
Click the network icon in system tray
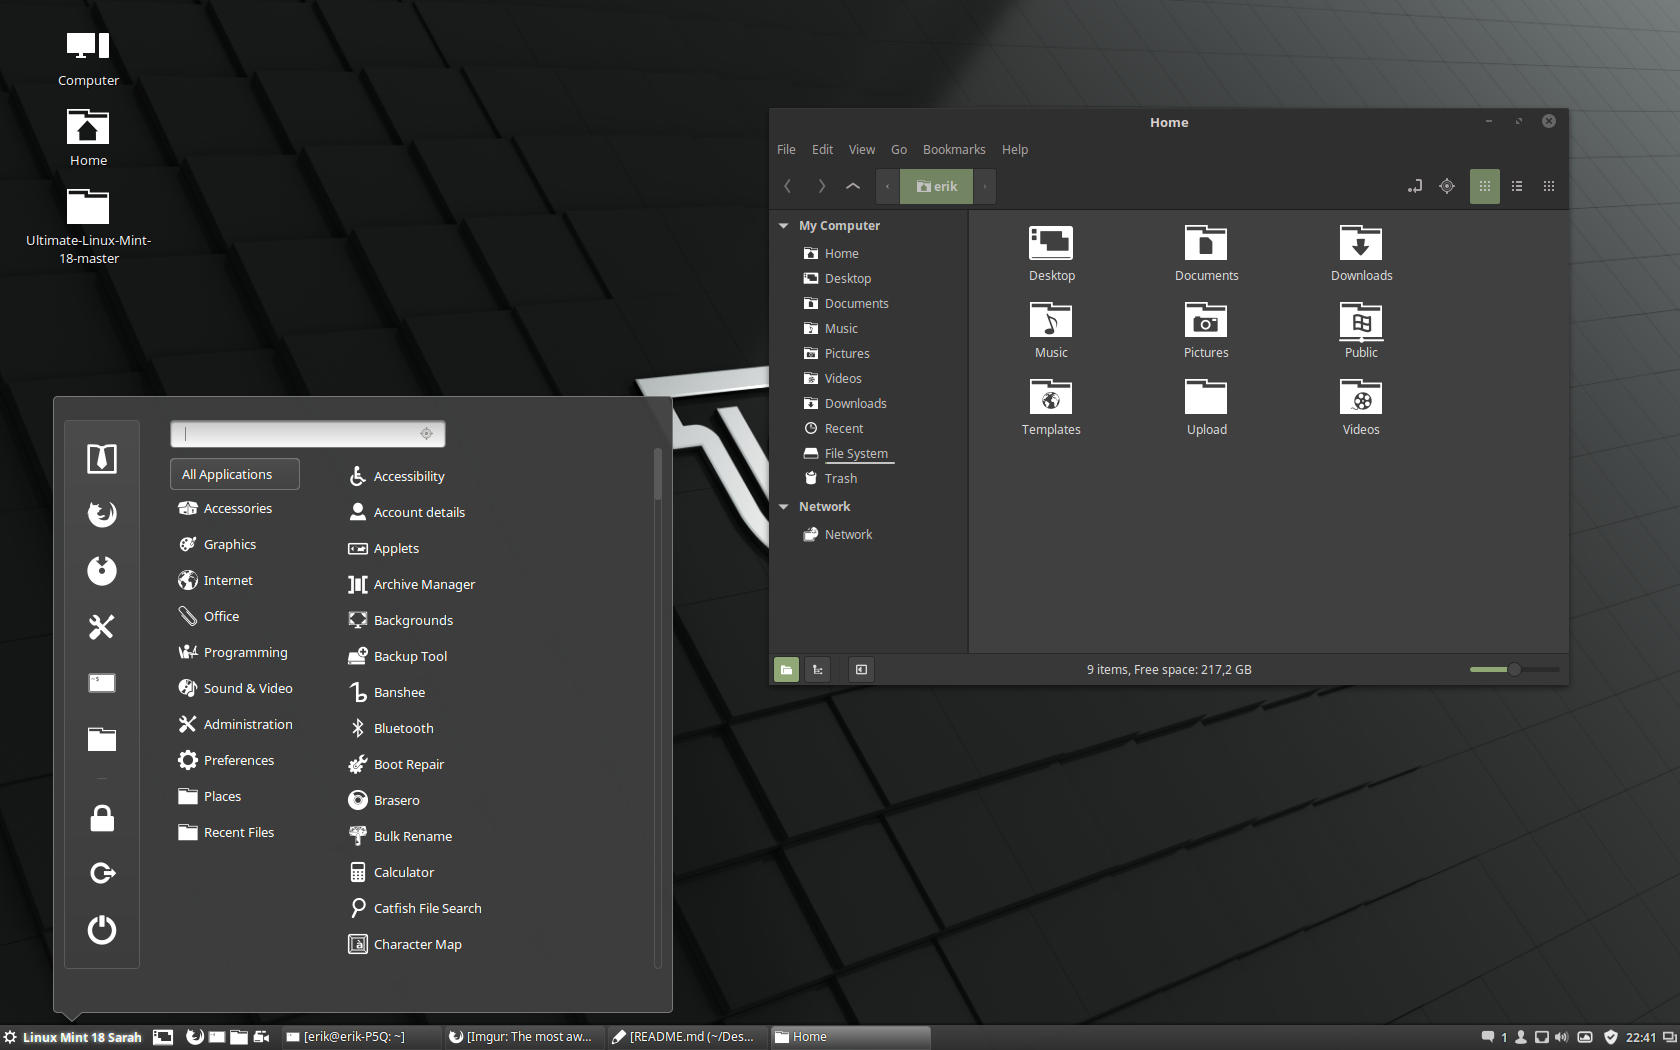coord(1541,1037)
